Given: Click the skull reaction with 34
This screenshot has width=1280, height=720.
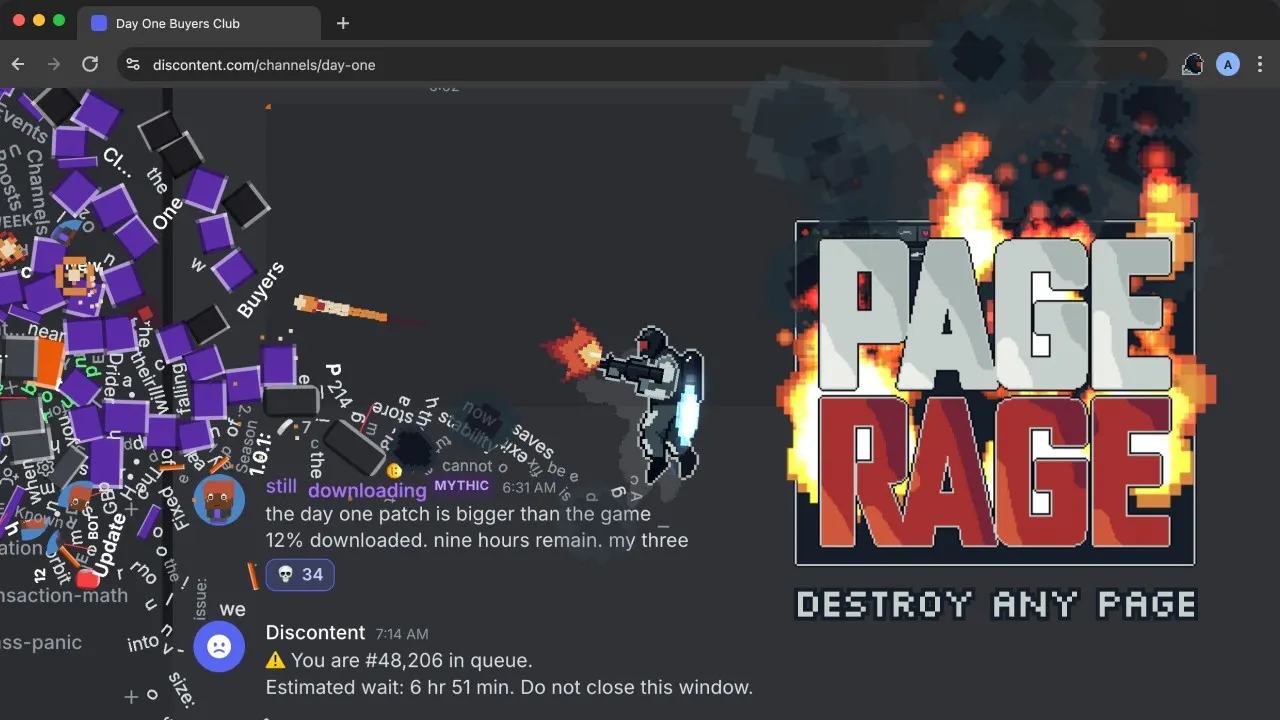Looking at the screenshot, I should (x=300, y=574).
